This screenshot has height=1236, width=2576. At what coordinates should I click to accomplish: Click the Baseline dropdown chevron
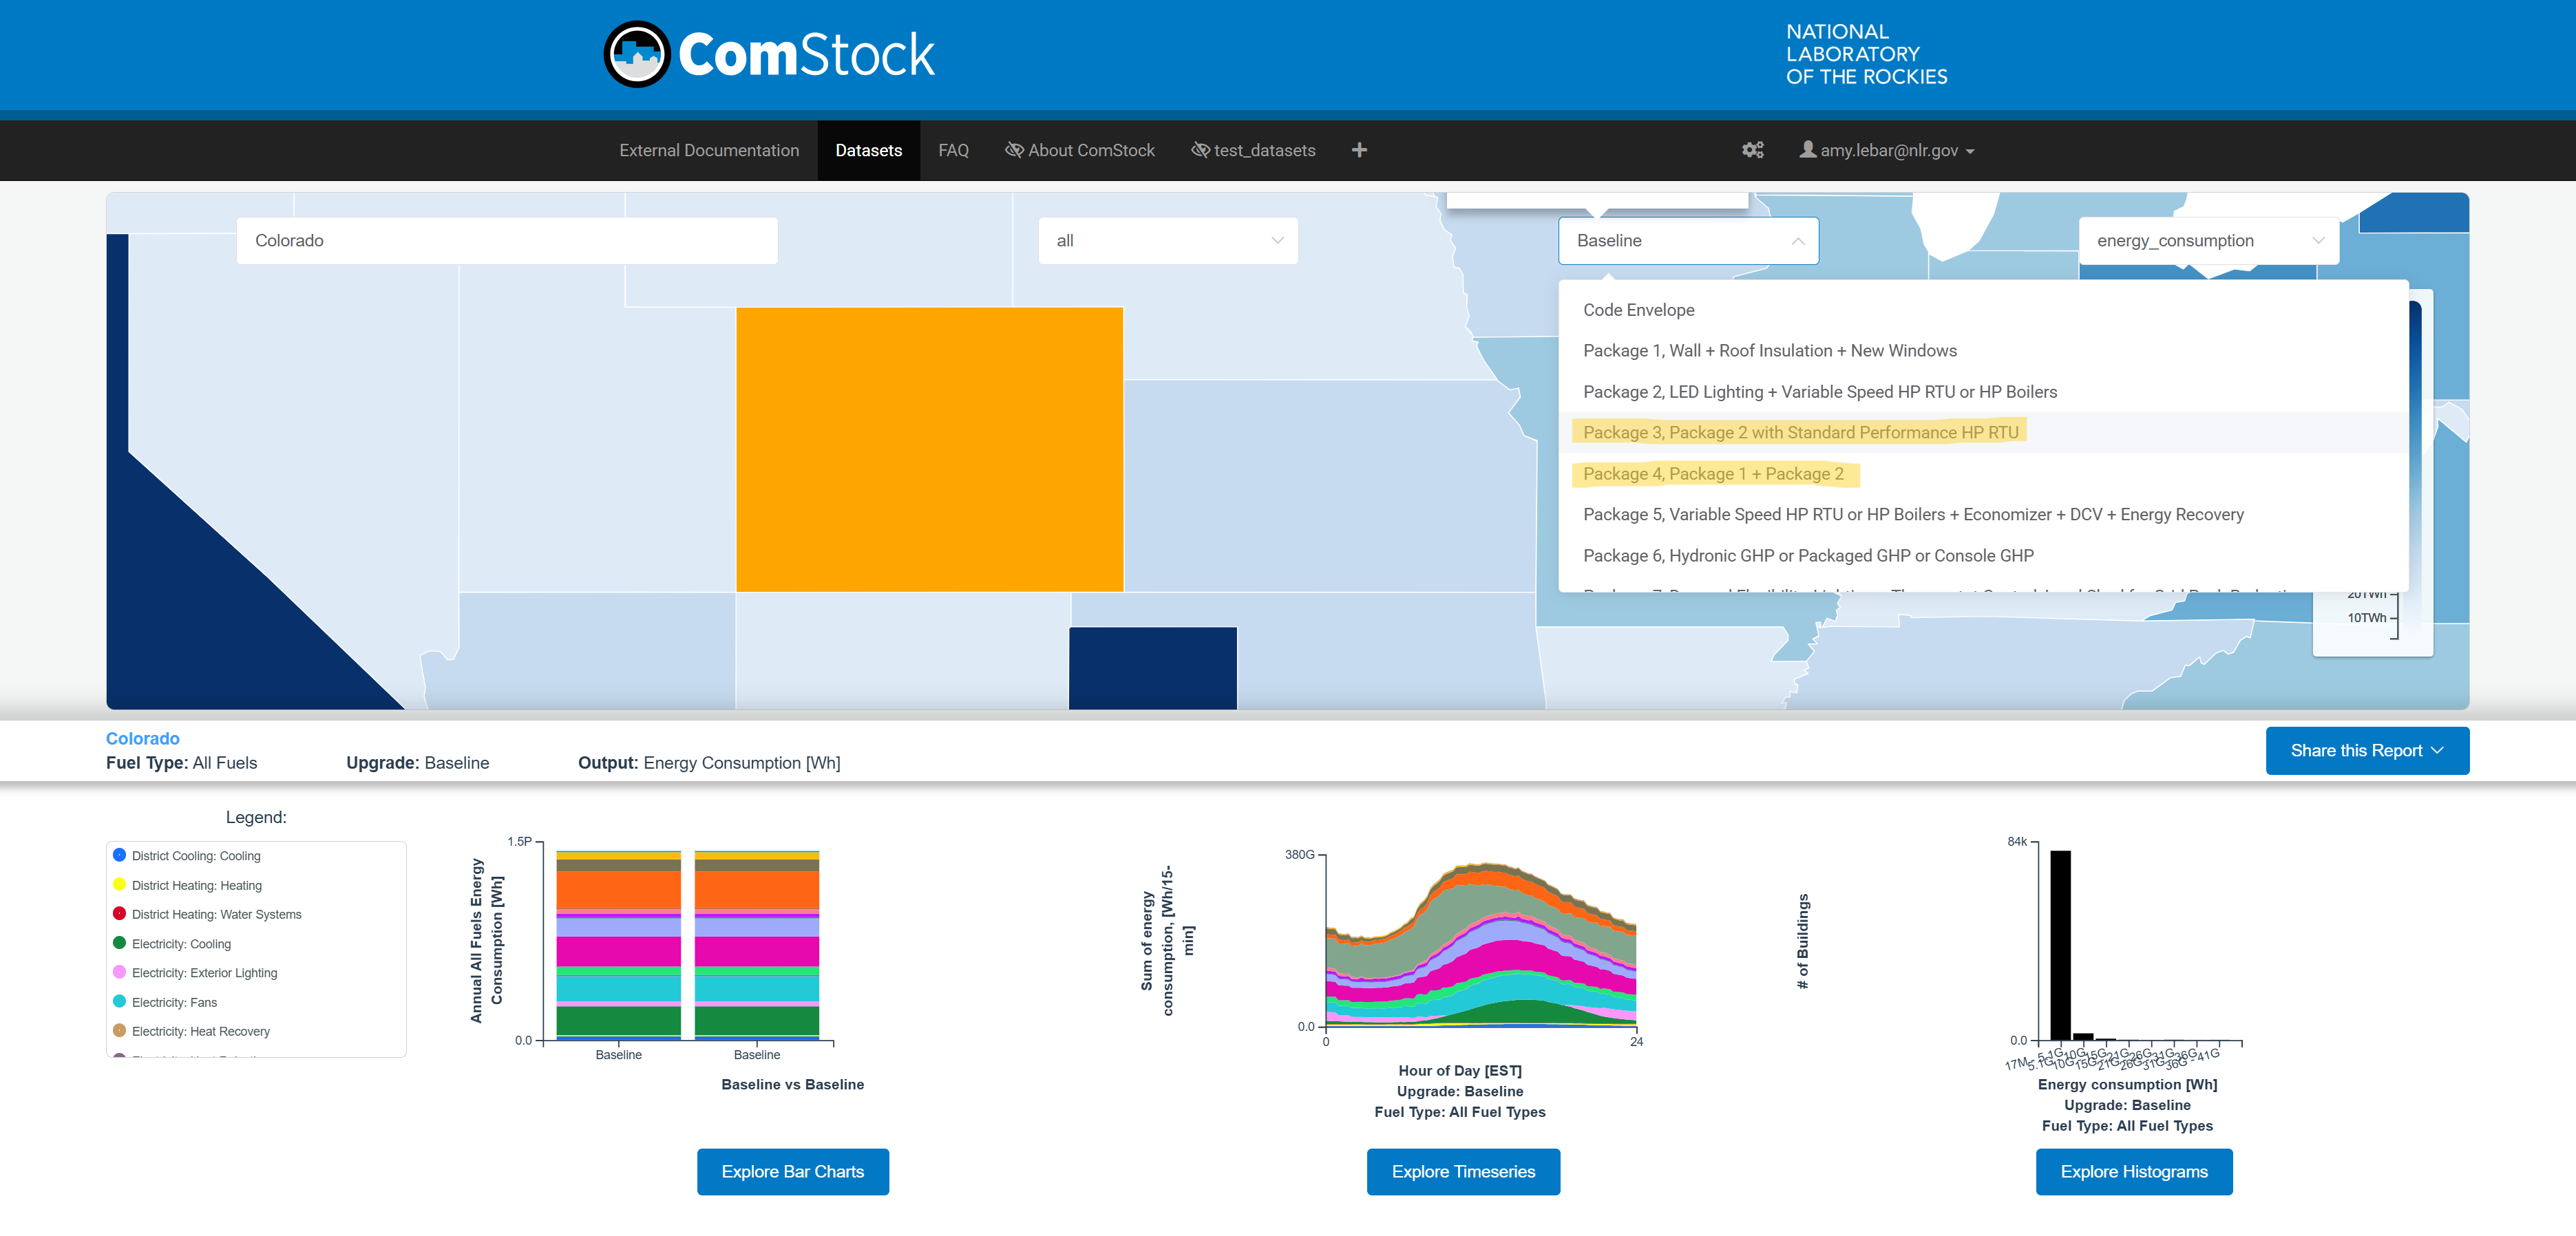point(1797,241)
